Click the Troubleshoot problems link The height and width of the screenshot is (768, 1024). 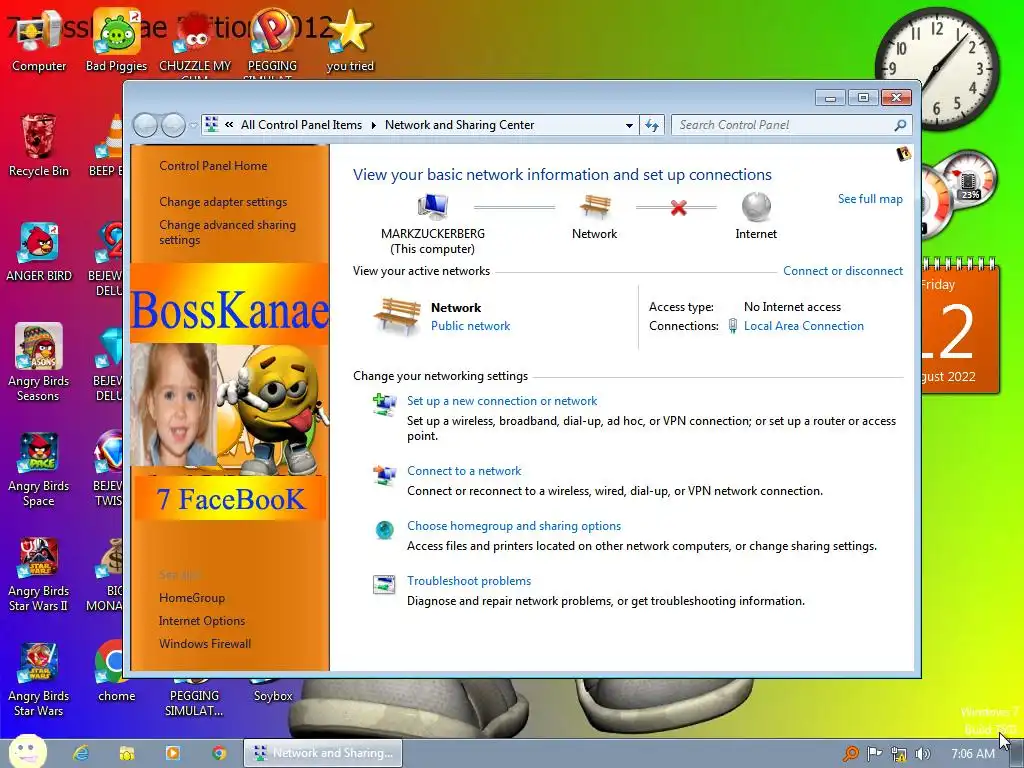469,581
